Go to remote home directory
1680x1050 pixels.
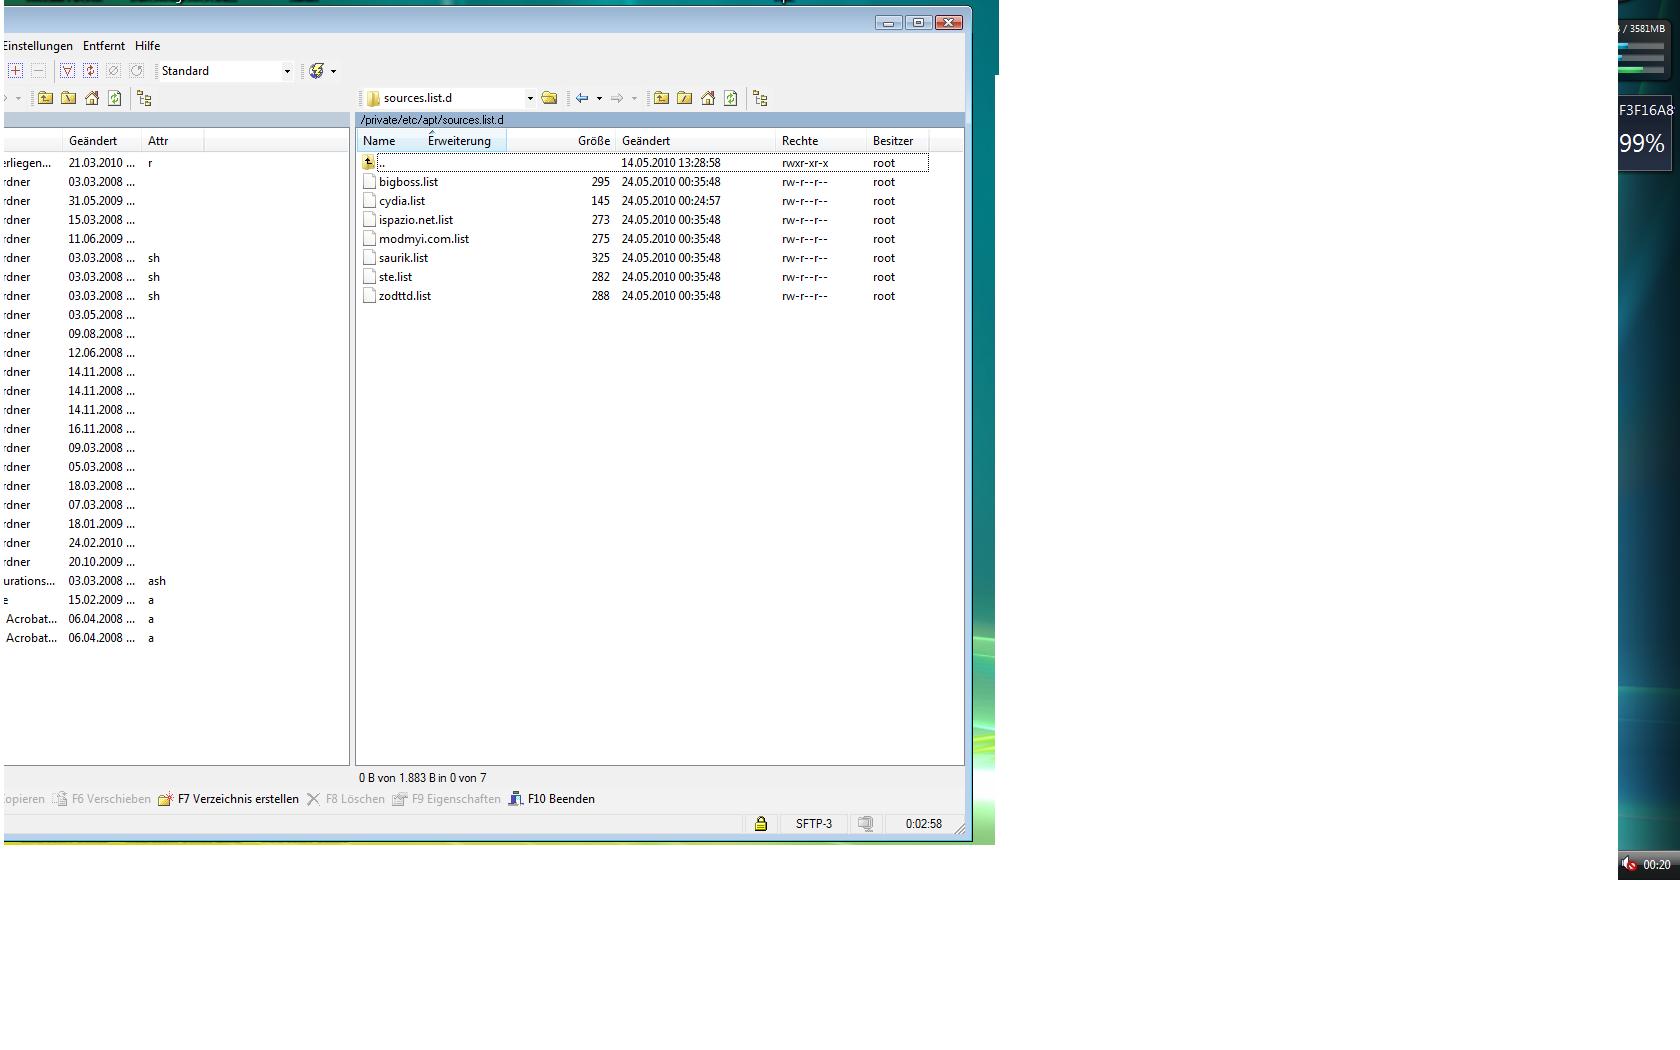(708, 98)
